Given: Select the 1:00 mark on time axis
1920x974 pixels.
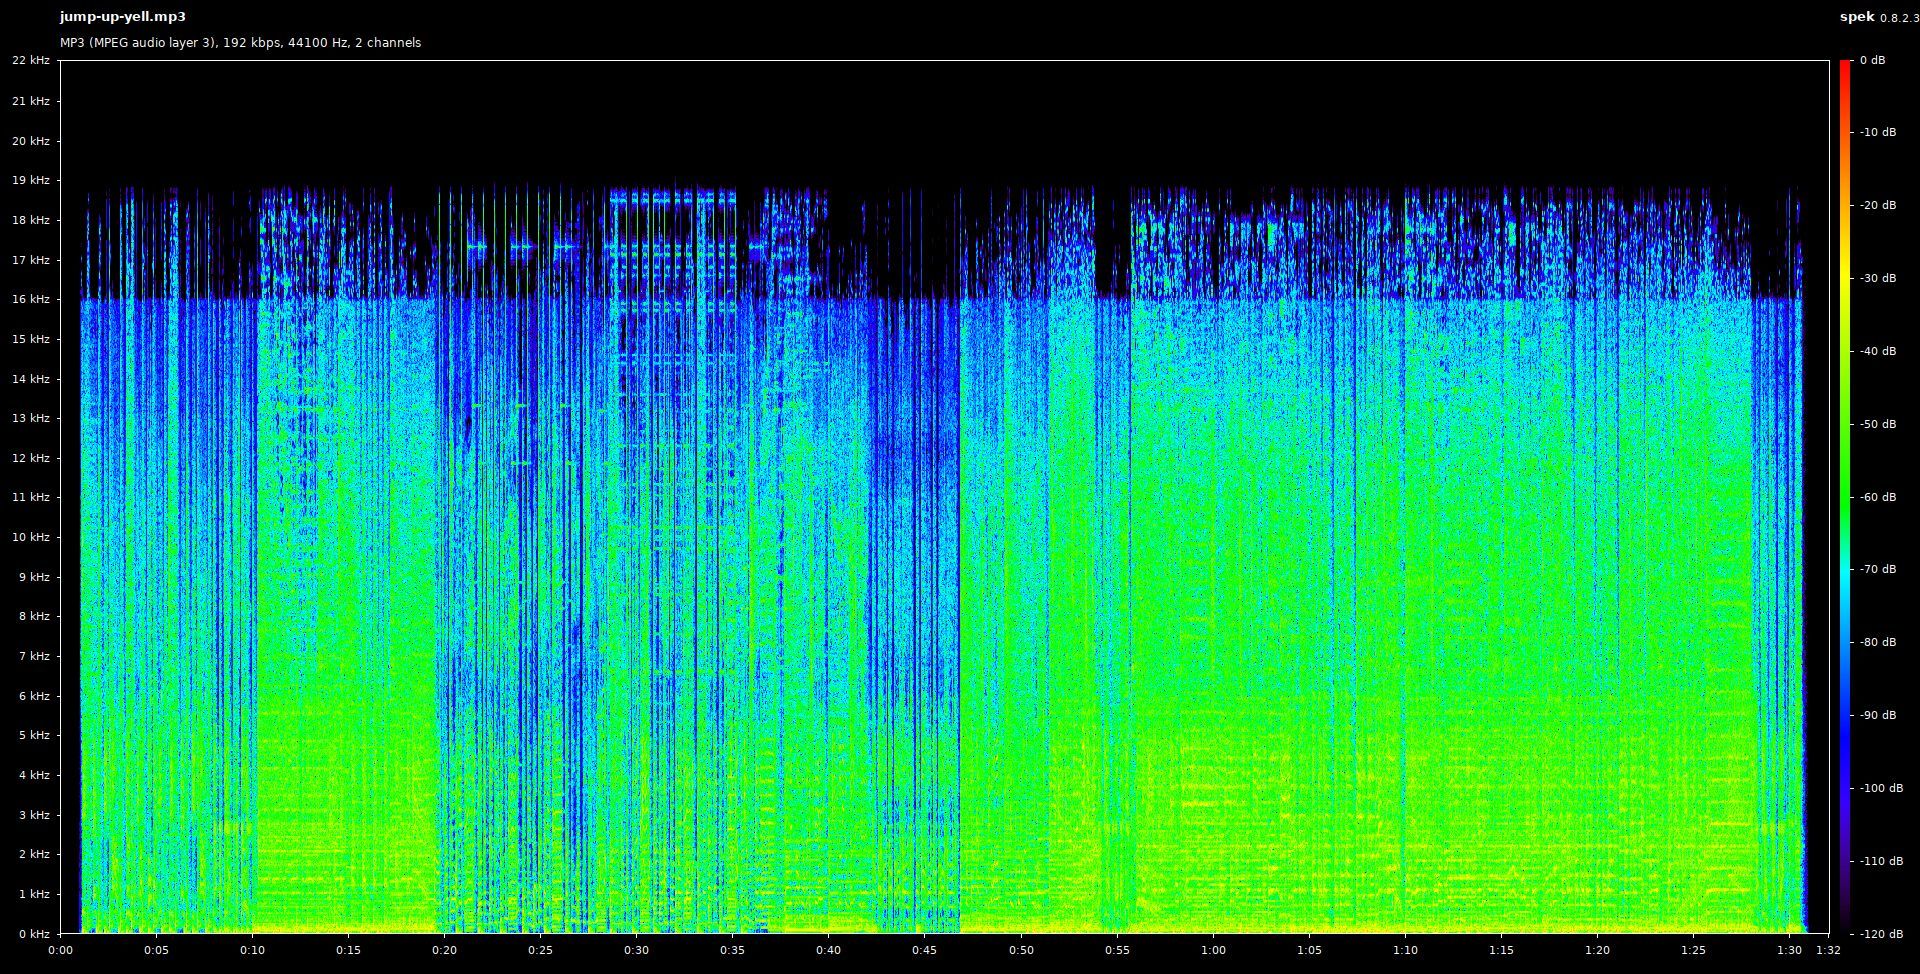Looking at the screenshot, I should click(1213, 950).
